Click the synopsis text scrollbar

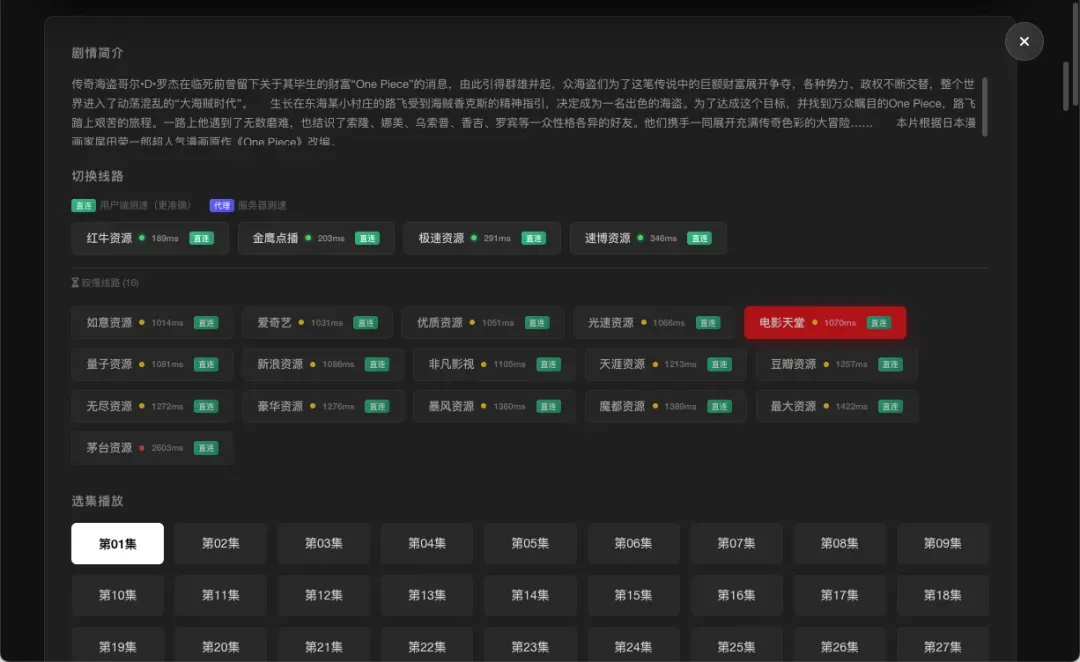985,107
